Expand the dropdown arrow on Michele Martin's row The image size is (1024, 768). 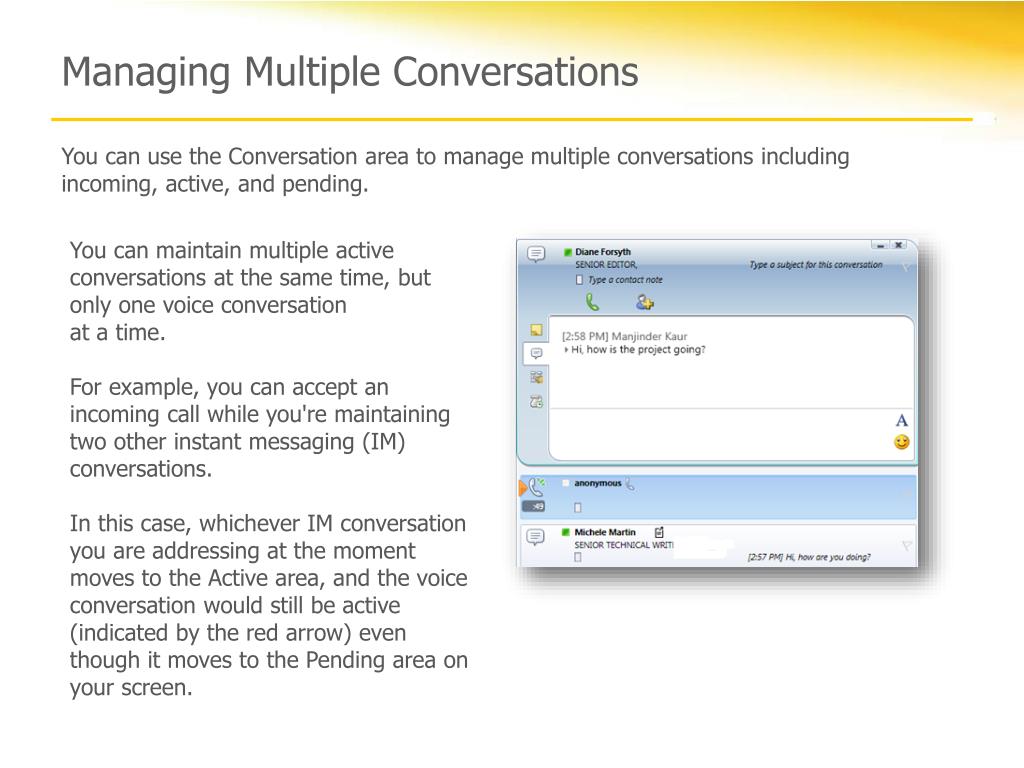click(x=906, y=545)
